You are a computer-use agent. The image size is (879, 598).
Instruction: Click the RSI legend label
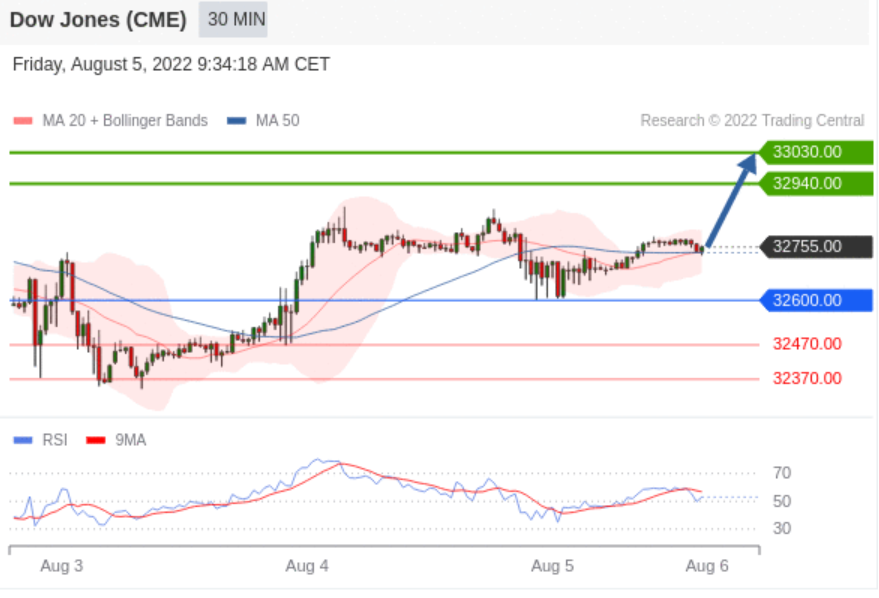click(x=55, y=441)
